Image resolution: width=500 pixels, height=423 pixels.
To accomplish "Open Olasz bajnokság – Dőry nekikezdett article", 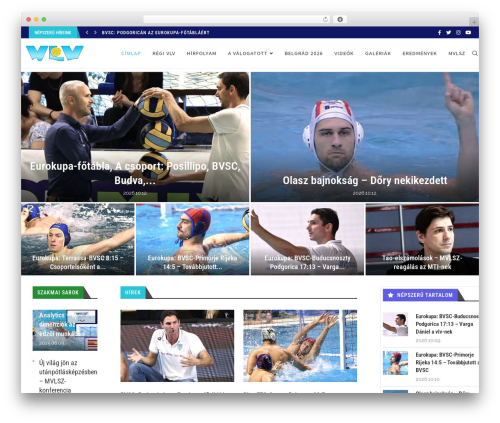I will [x=365, y=137].
